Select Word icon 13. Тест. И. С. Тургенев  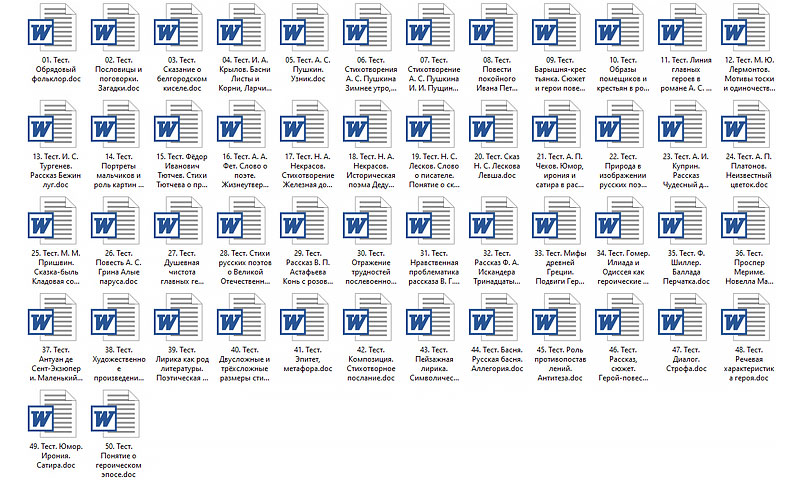coord(52,124)
